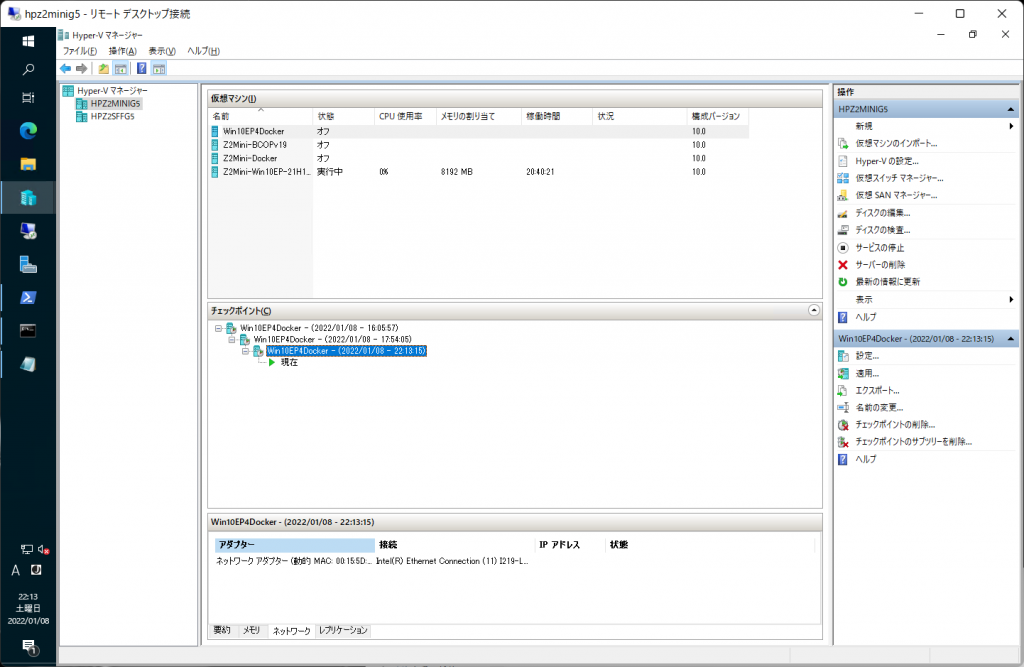Image resolution: width=1024 pixels, height=667 pixels.
Task: Import a virtual machine (仮想マシンのインポート)
Action: [895, 143]
